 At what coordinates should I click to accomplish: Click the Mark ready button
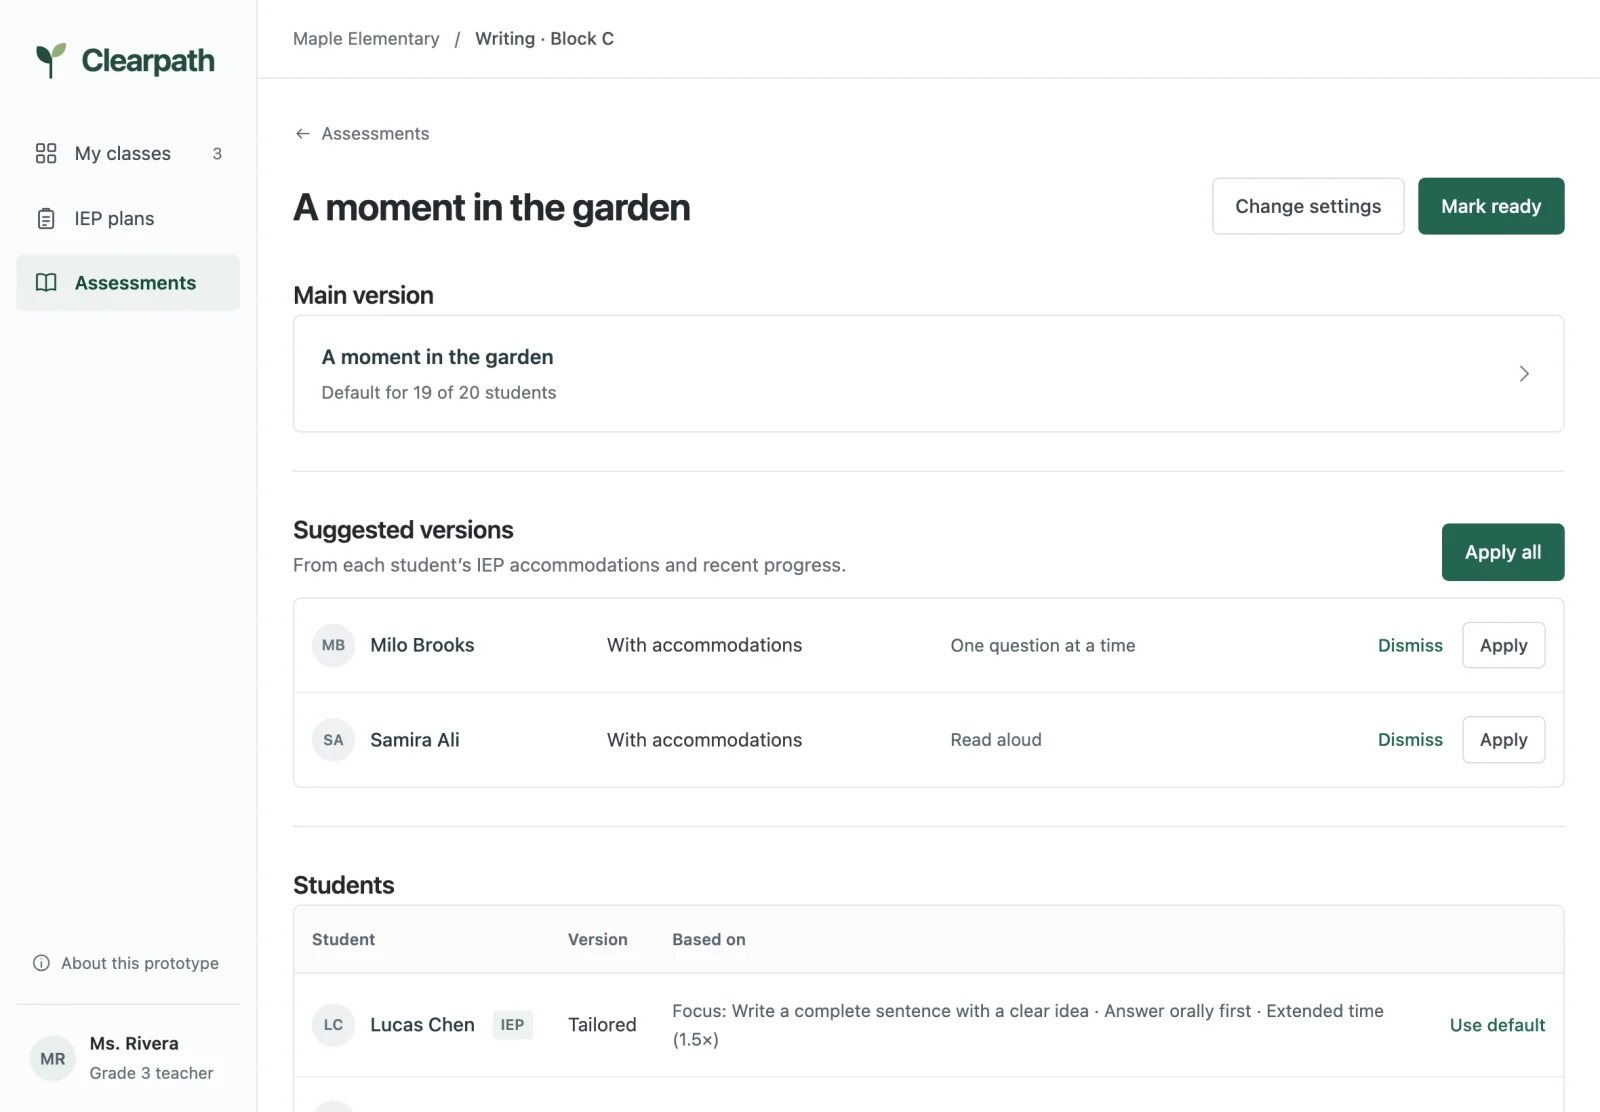pos(1491,206)
